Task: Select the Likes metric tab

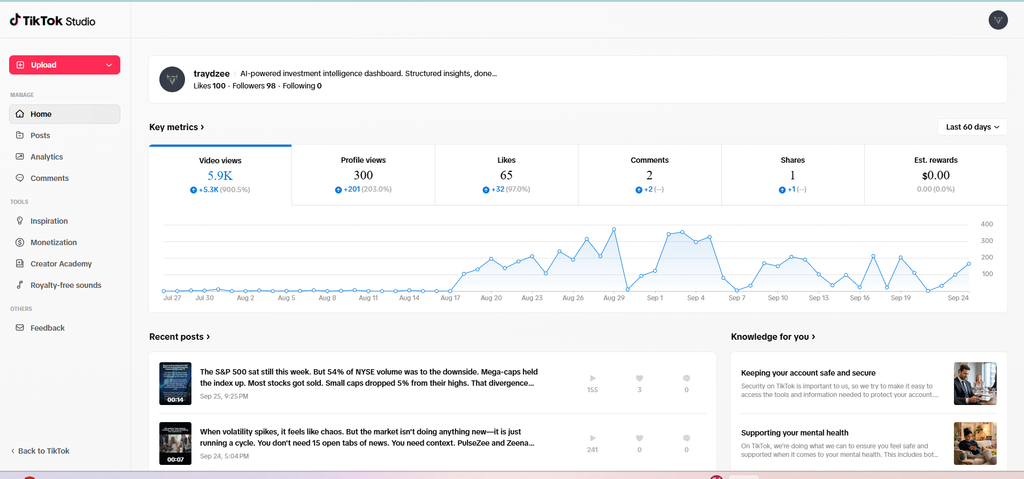Action: click(x=506, y=175)
